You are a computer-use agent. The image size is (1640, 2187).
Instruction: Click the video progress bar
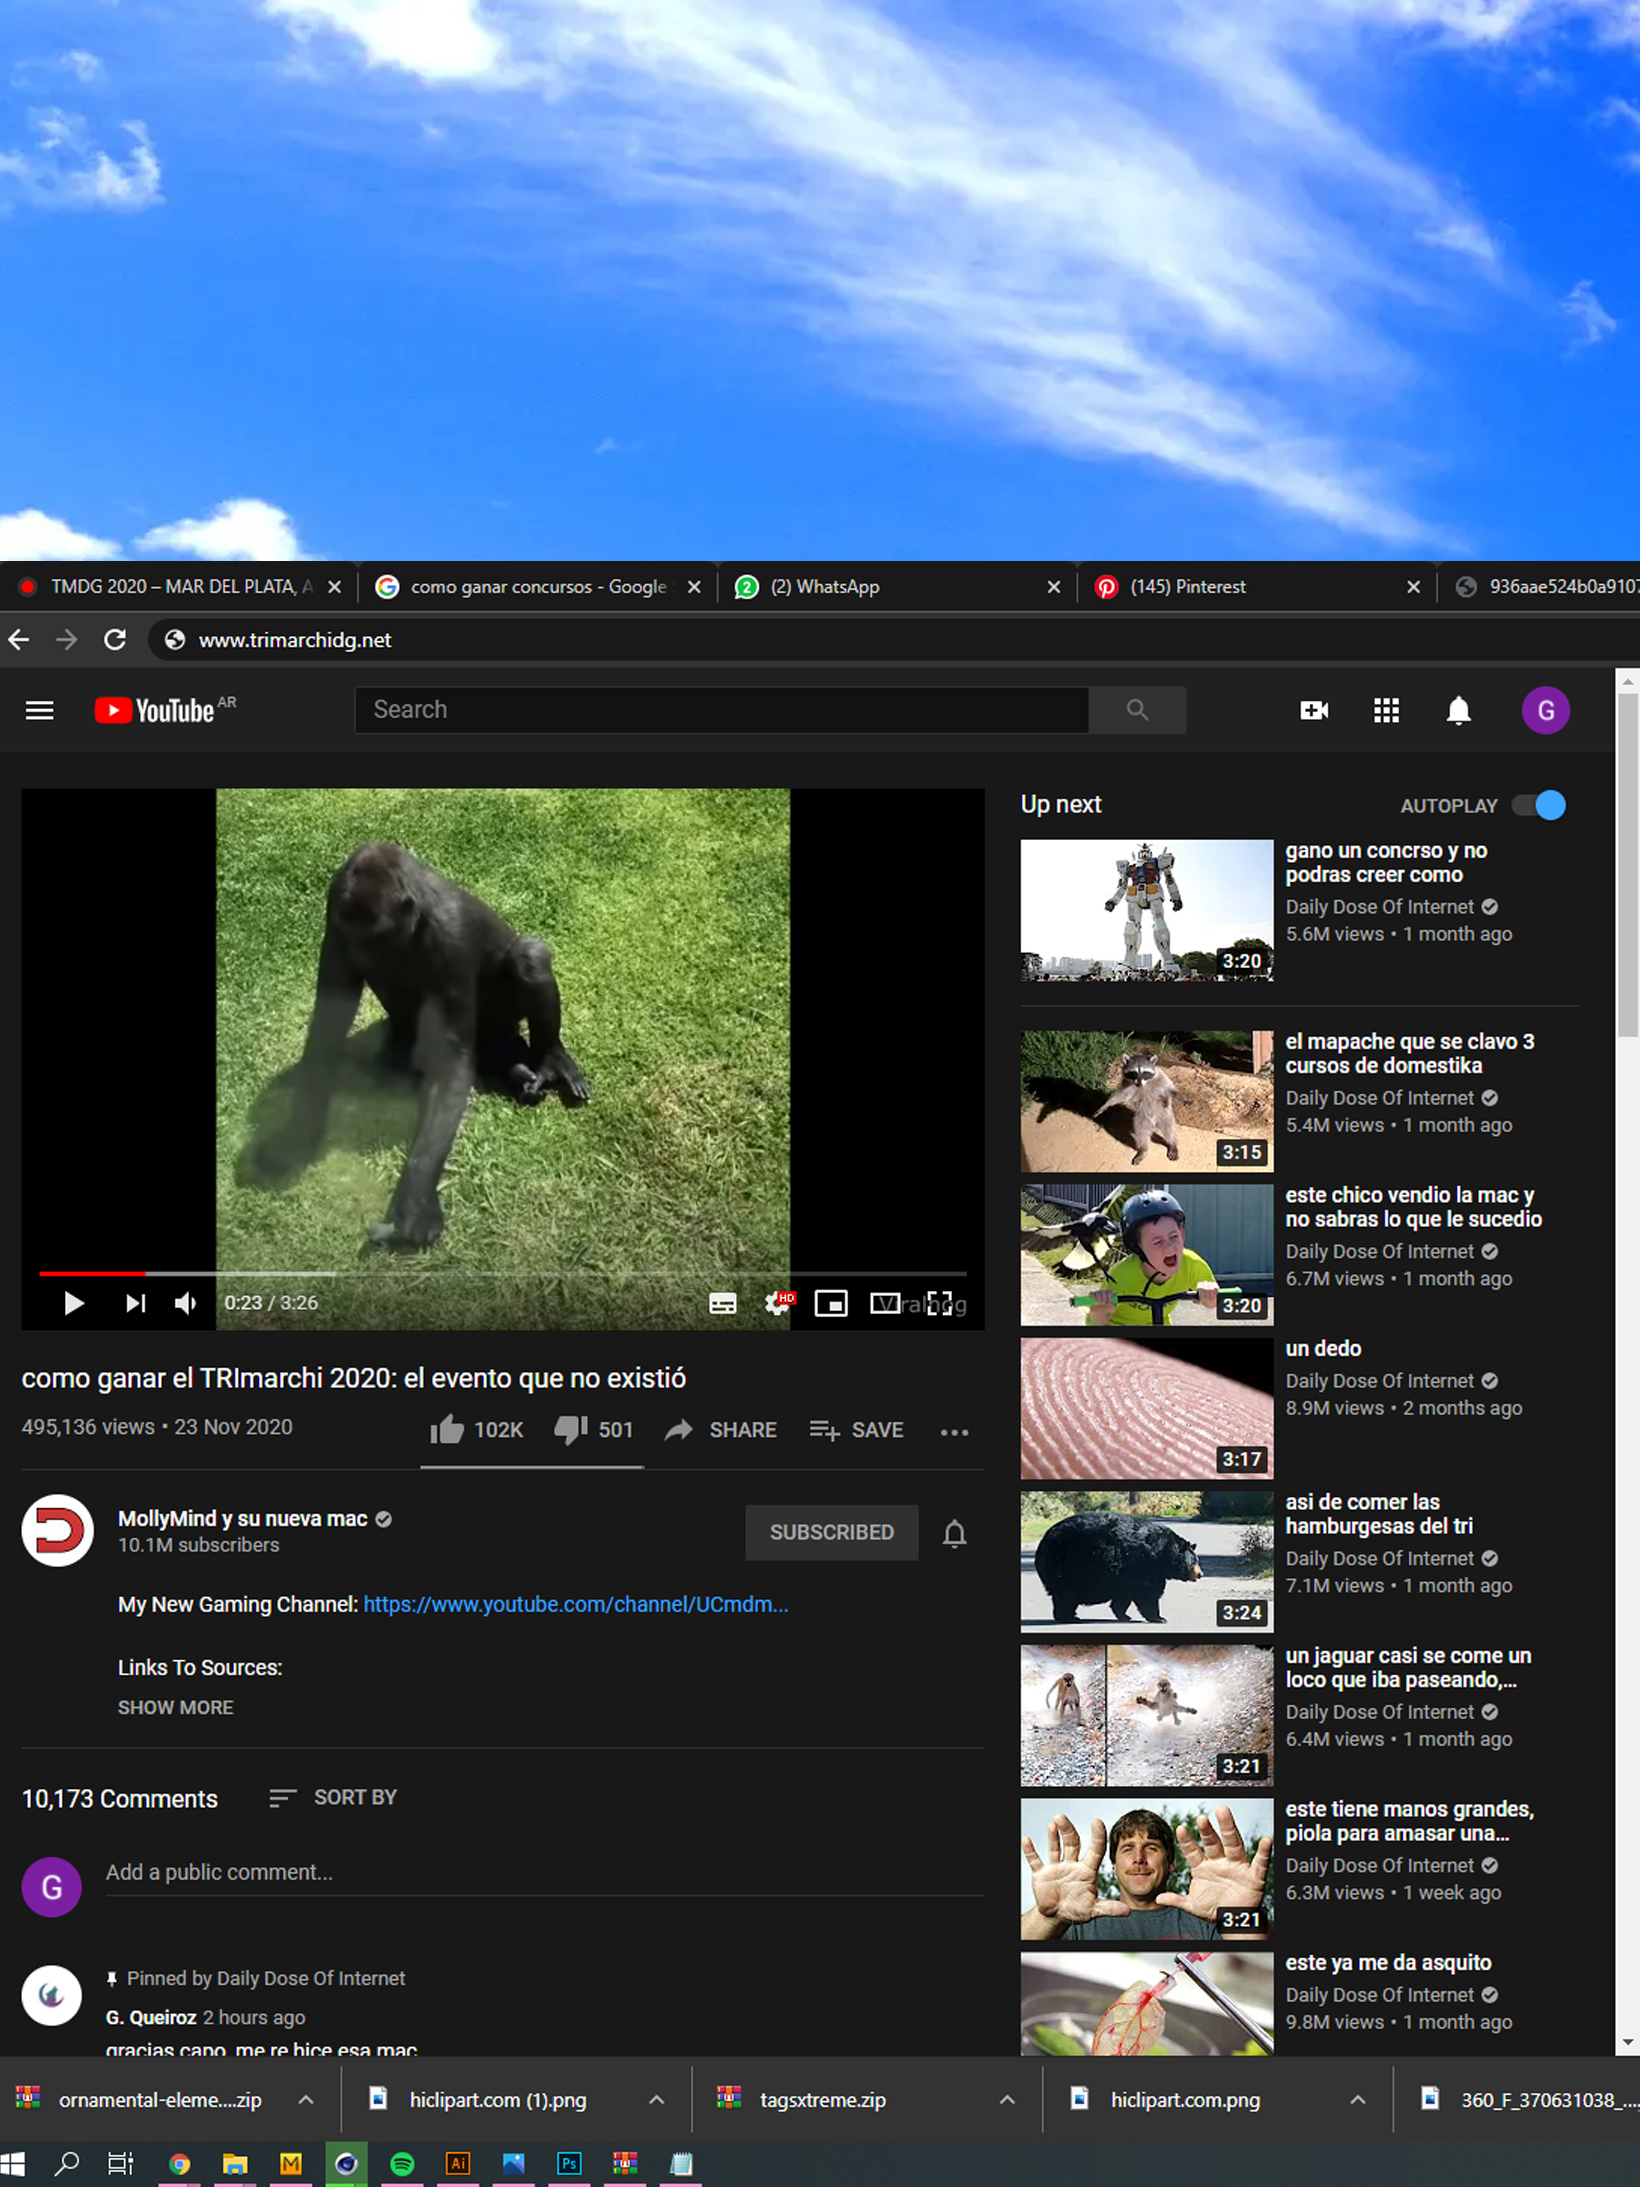(502, 1273)
